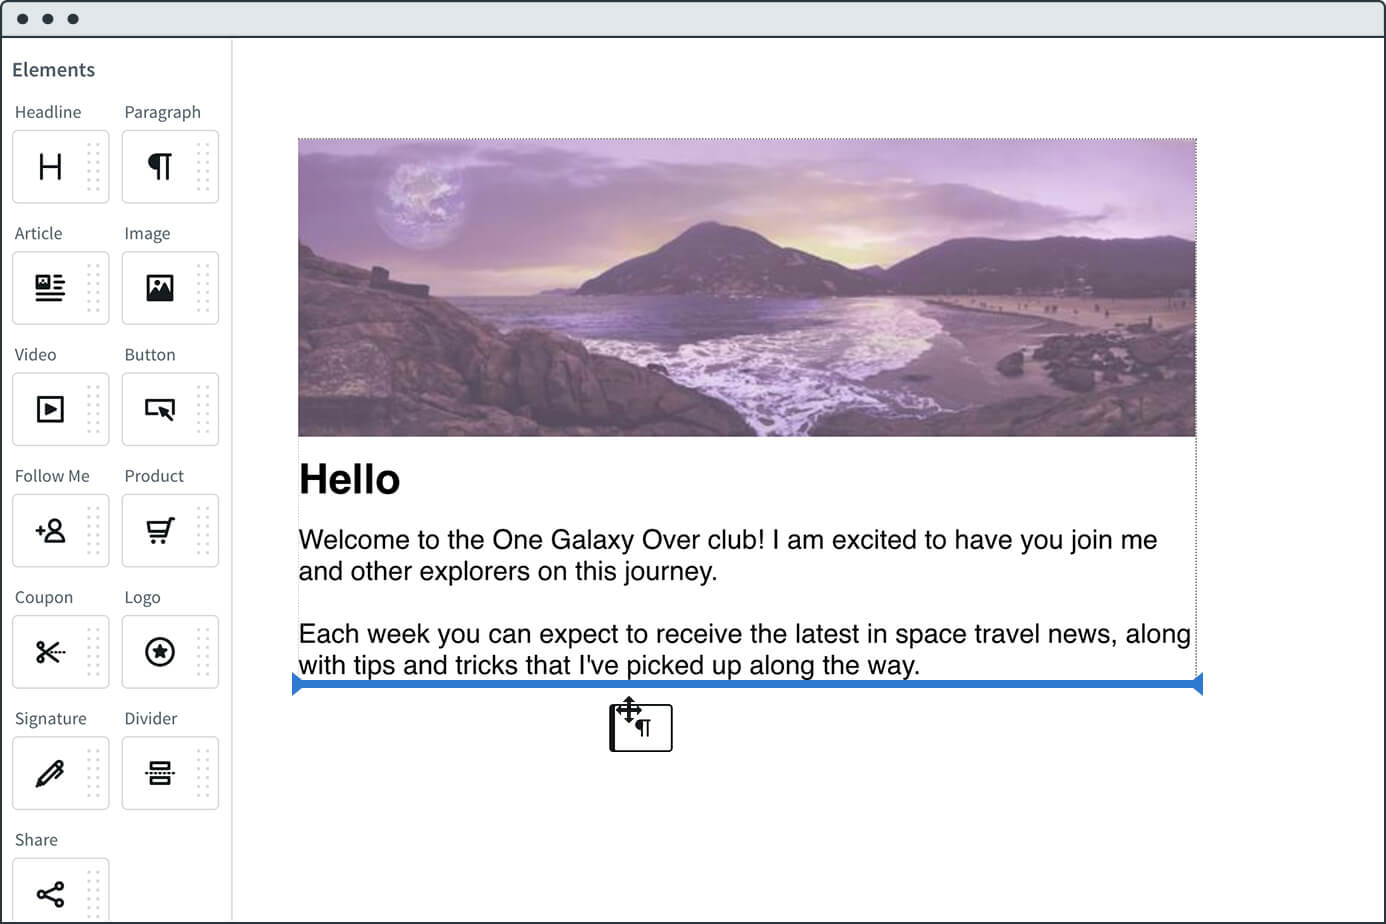Viewport: 1386px width, 924px height.
Task: Select the beach banner image
Action: point(747,287)
